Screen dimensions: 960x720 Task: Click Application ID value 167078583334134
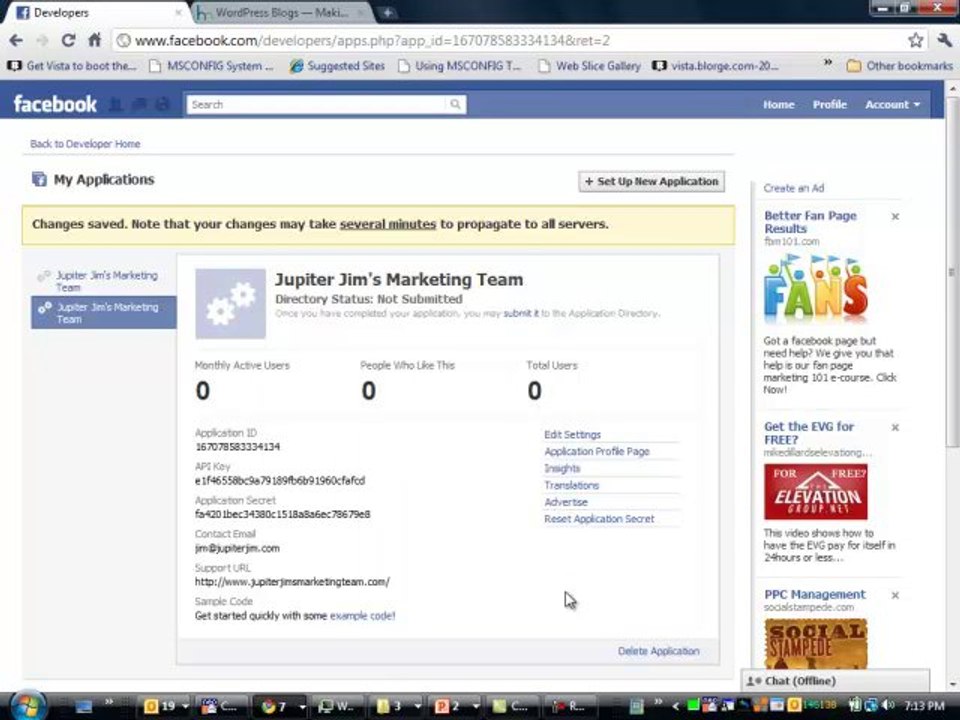pos(238,447)
